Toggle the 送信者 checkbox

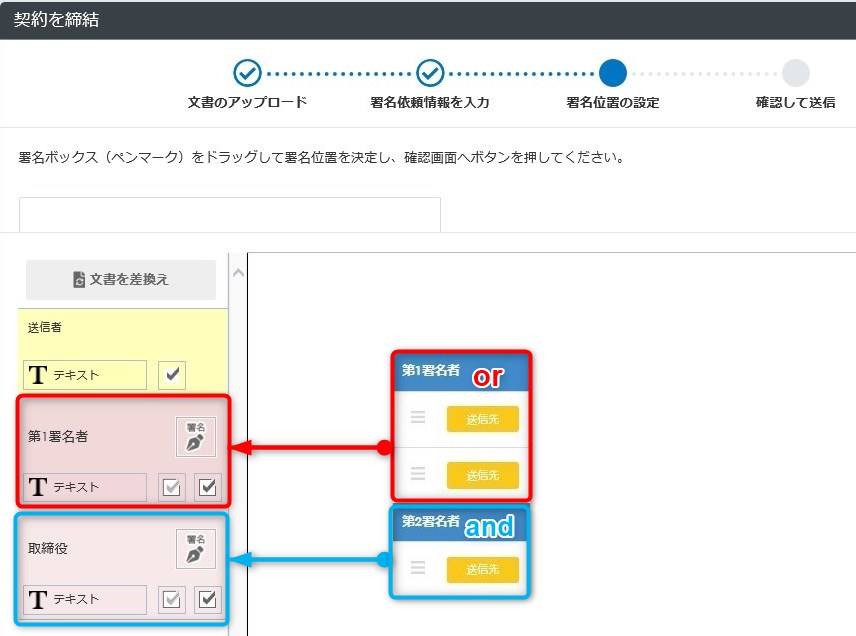(172, 375)
